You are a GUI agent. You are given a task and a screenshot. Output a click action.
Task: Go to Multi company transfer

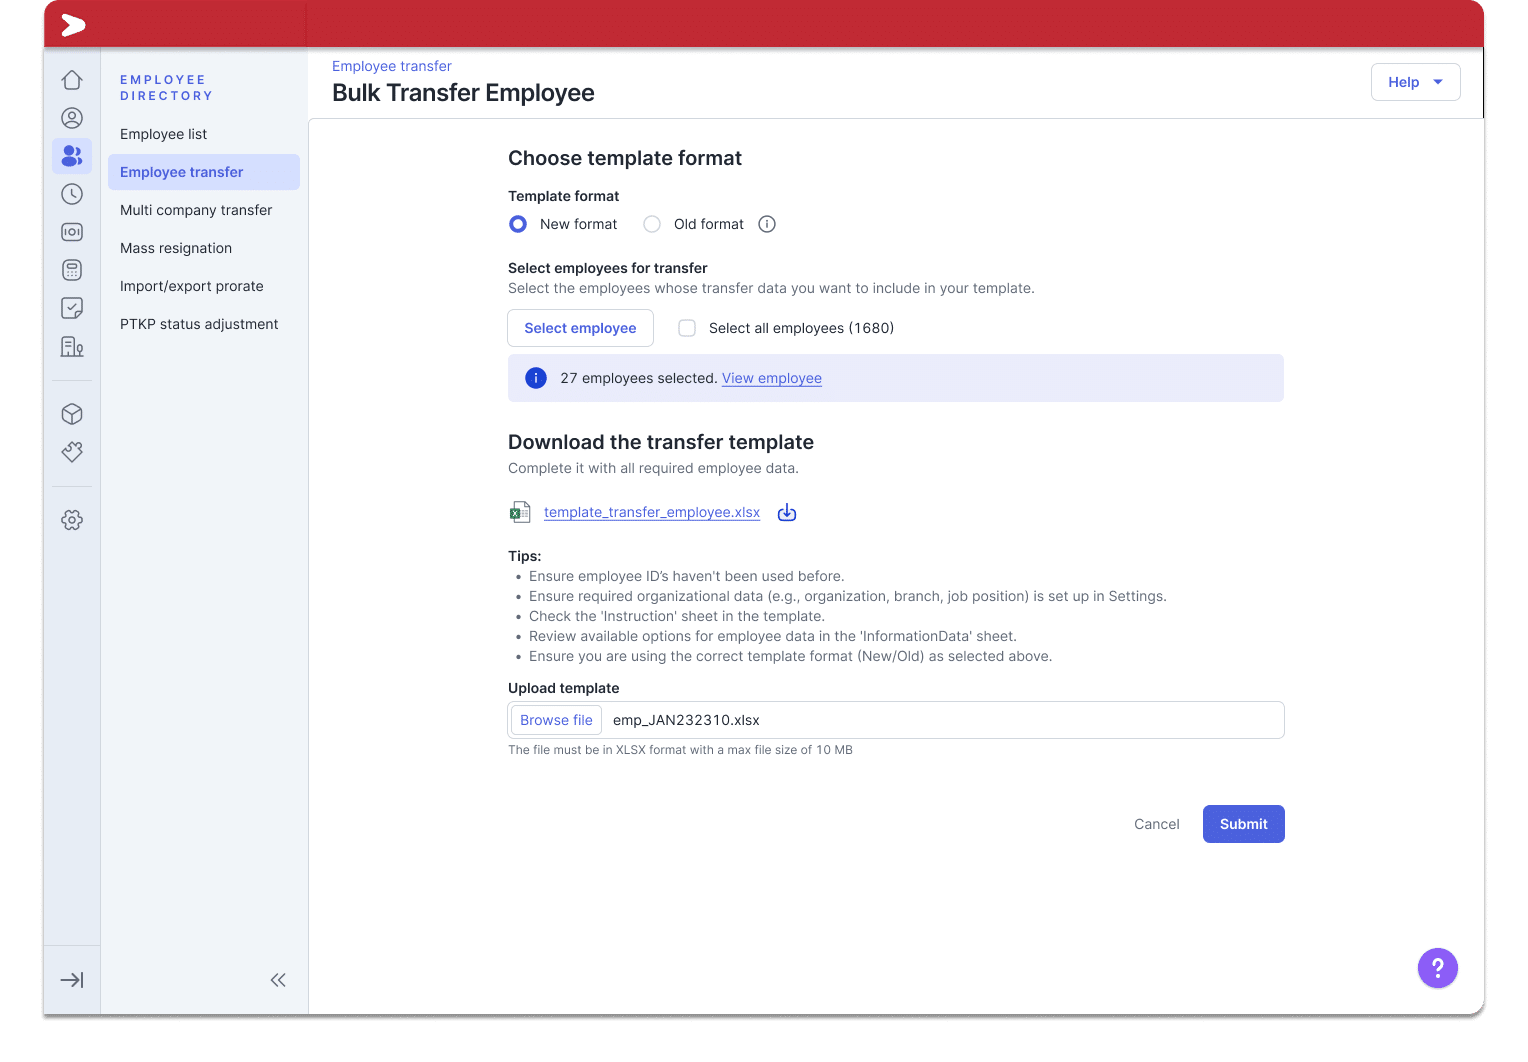196,210
